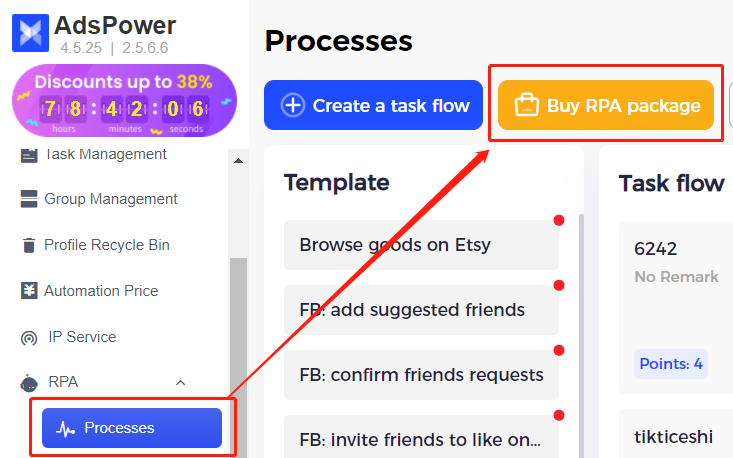This screenshot has width=733, height=458.
Task: Click the Task Management sidebar icon
Action: click(x=28, y=154)
